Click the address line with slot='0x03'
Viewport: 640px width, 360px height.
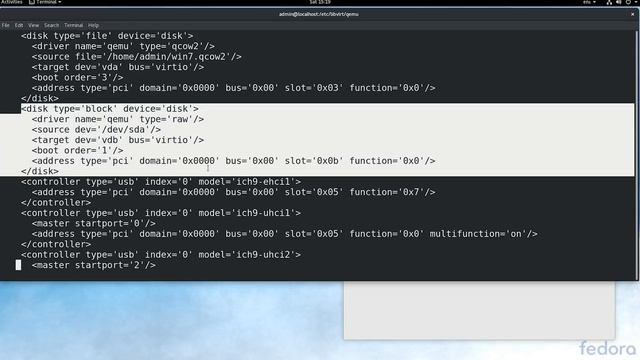coord(233,88)
